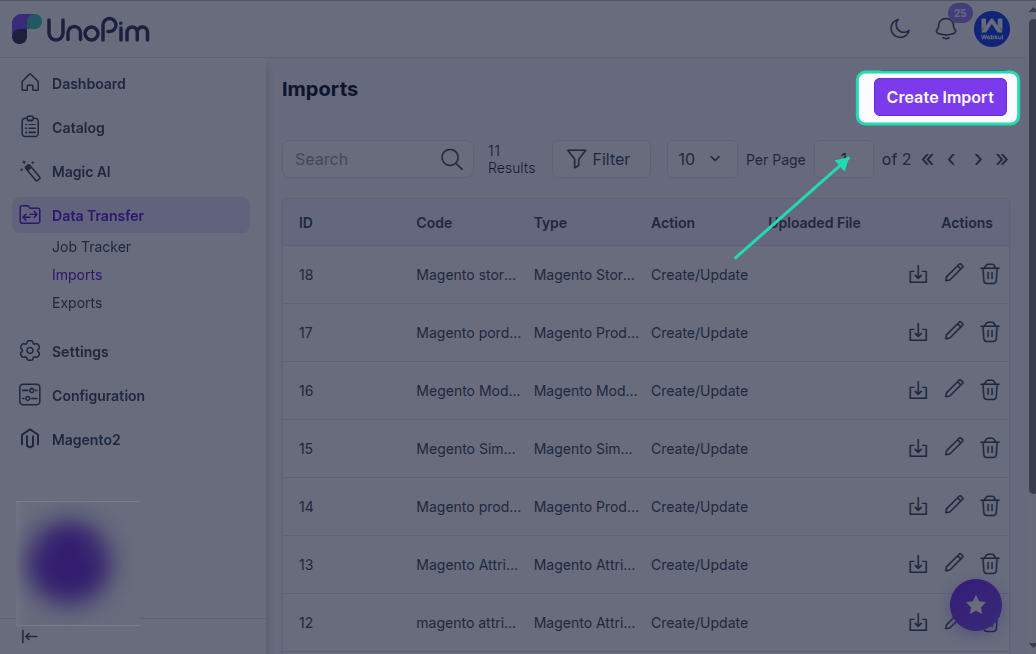Edit import ID 14

953,505
